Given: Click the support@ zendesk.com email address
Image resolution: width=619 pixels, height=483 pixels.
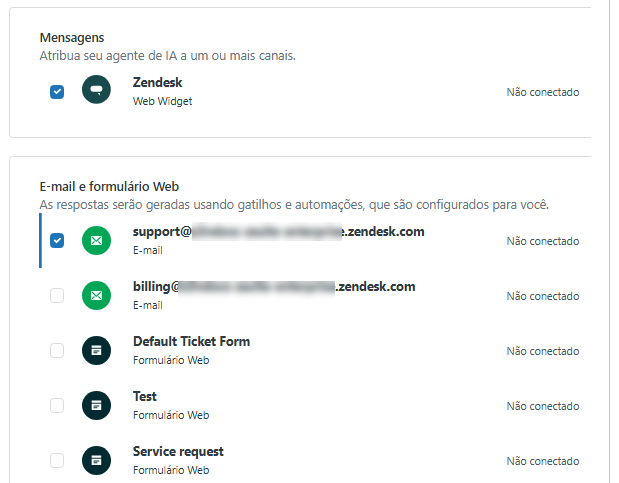Looking at the screenshot, I should 278,232.
